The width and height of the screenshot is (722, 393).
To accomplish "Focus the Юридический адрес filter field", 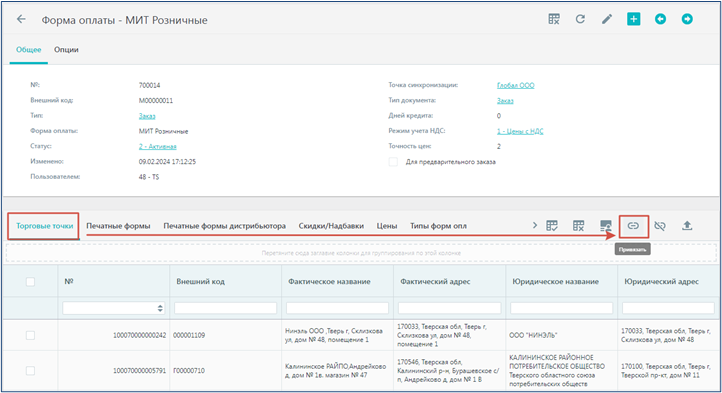I will pyautogui.click(x=669, y=308).
